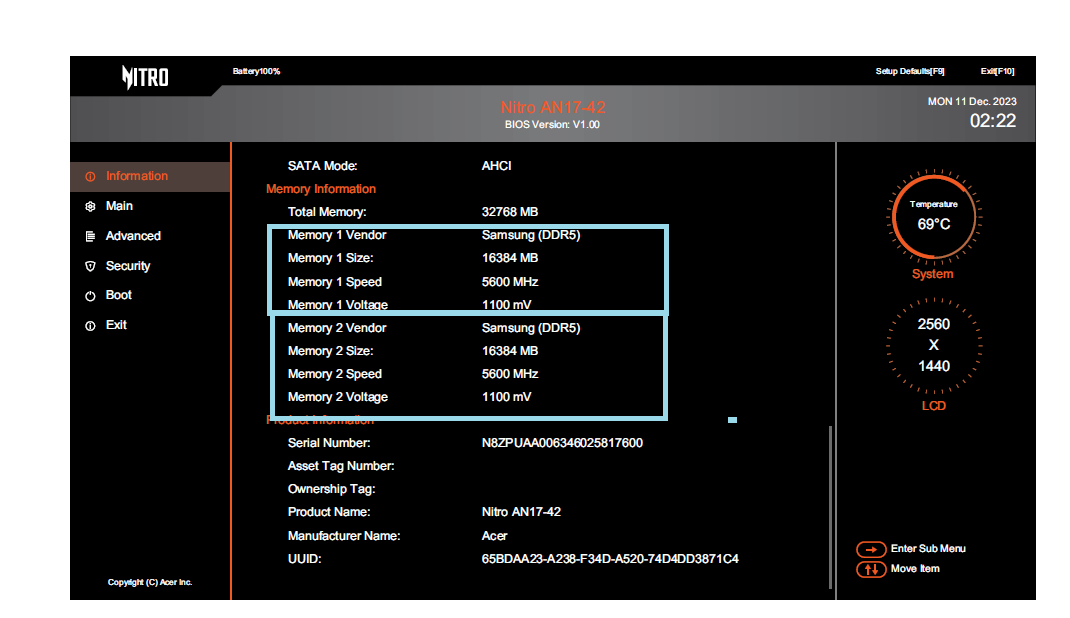This screenshot has height=618, width=1070.
Task: Click the UUID value 65BDAA23-A238...
Action: point(610,559)
